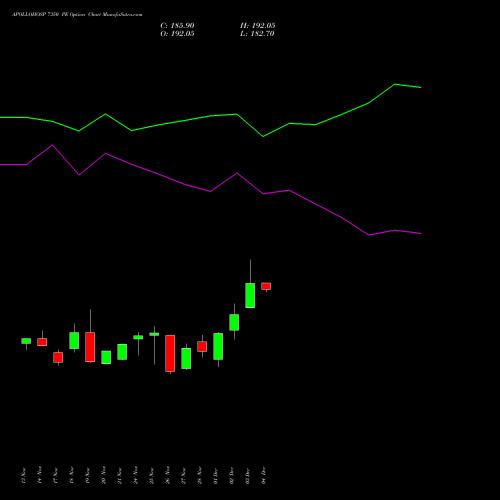This screenshot has width=500, height=500.
Task: Click the 21 Nov date label
Action: click(120, 475)
